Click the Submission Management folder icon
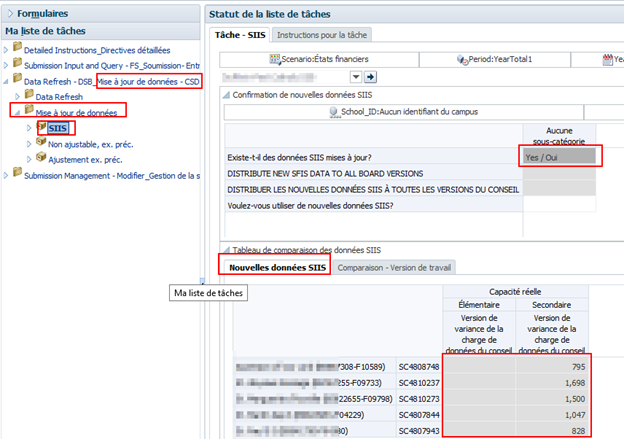 coord(17,175)
